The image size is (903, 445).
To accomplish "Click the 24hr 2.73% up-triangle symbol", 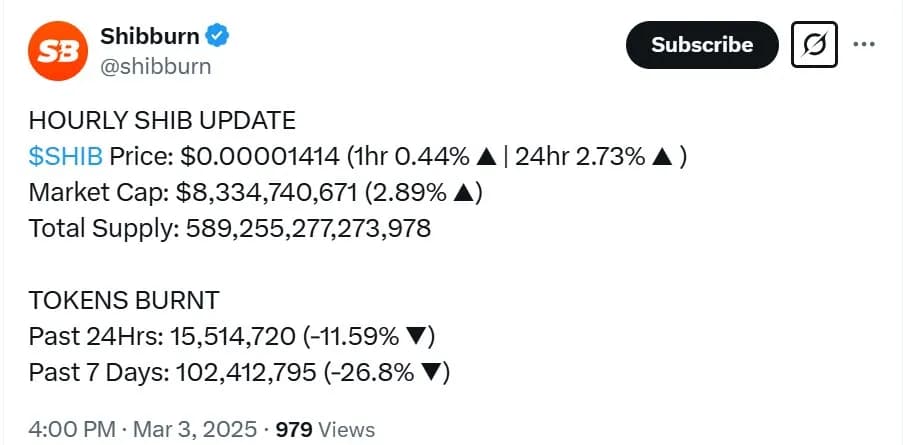I will tap(662, 157).
